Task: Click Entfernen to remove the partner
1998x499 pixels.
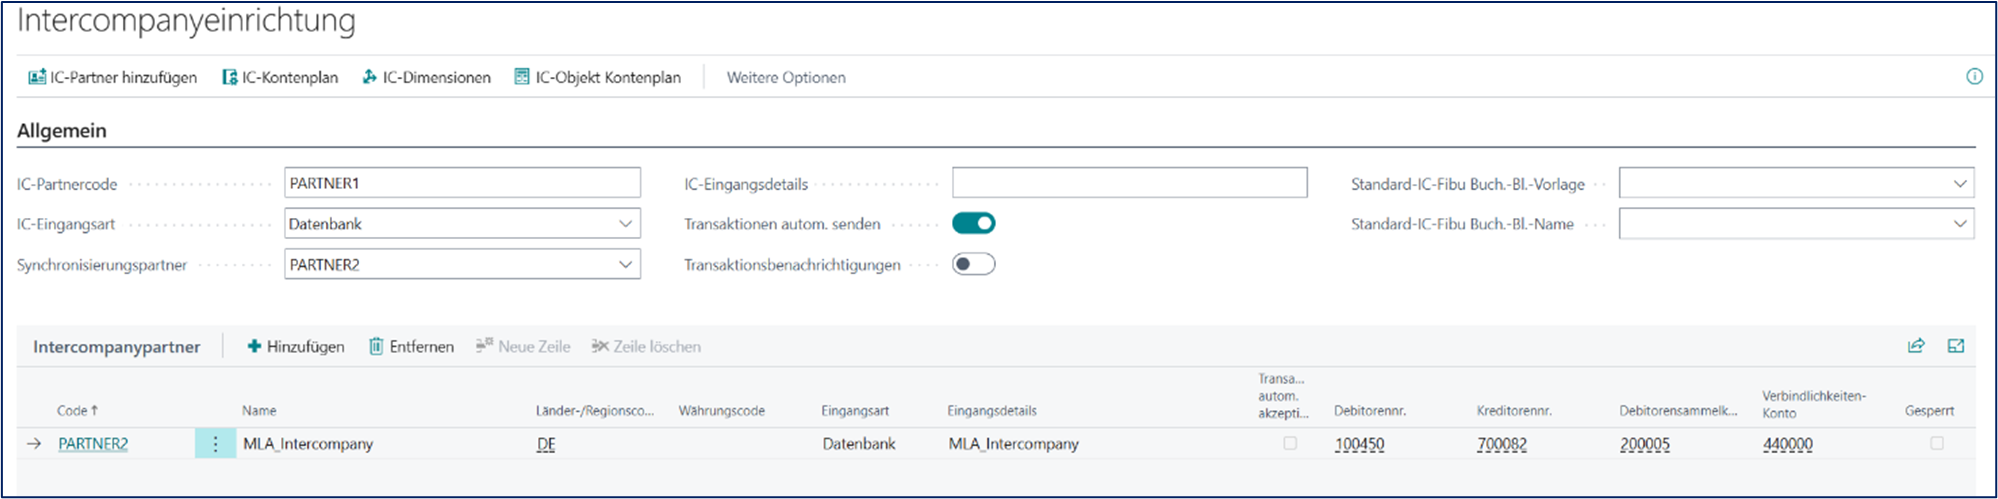Action: coord(411,346)
